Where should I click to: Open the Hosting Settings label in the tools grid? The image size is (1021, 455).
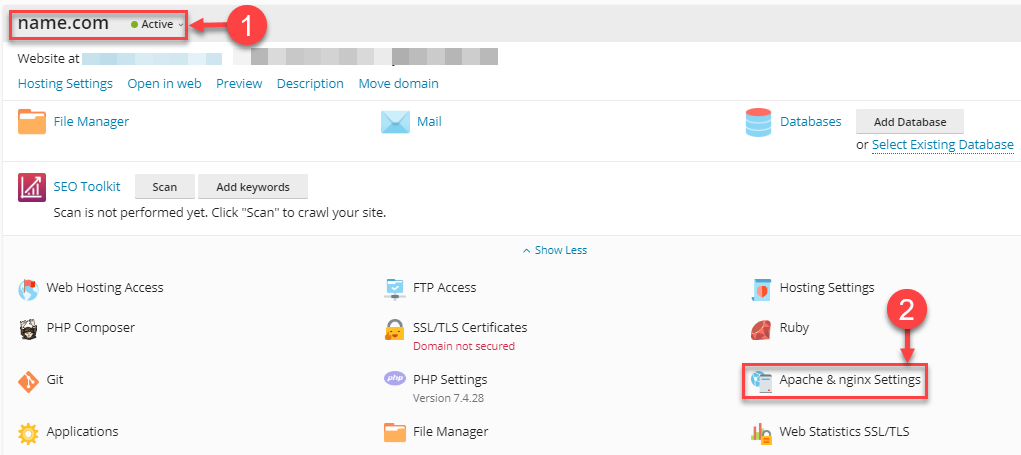(827, 287)
